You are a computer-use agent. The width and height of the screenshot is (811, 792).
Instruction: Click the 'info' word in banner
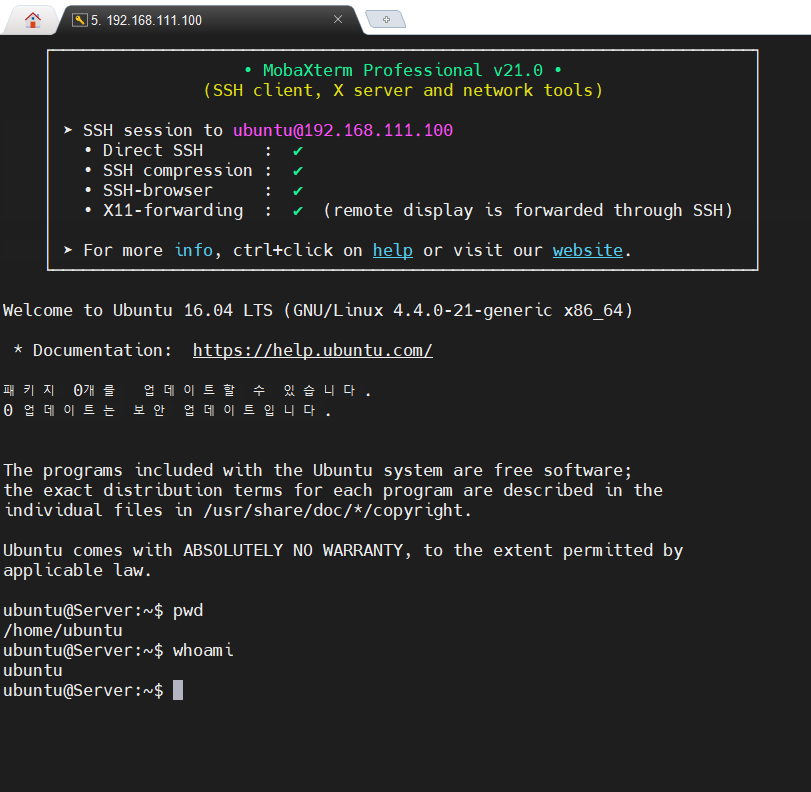point(194,250)
